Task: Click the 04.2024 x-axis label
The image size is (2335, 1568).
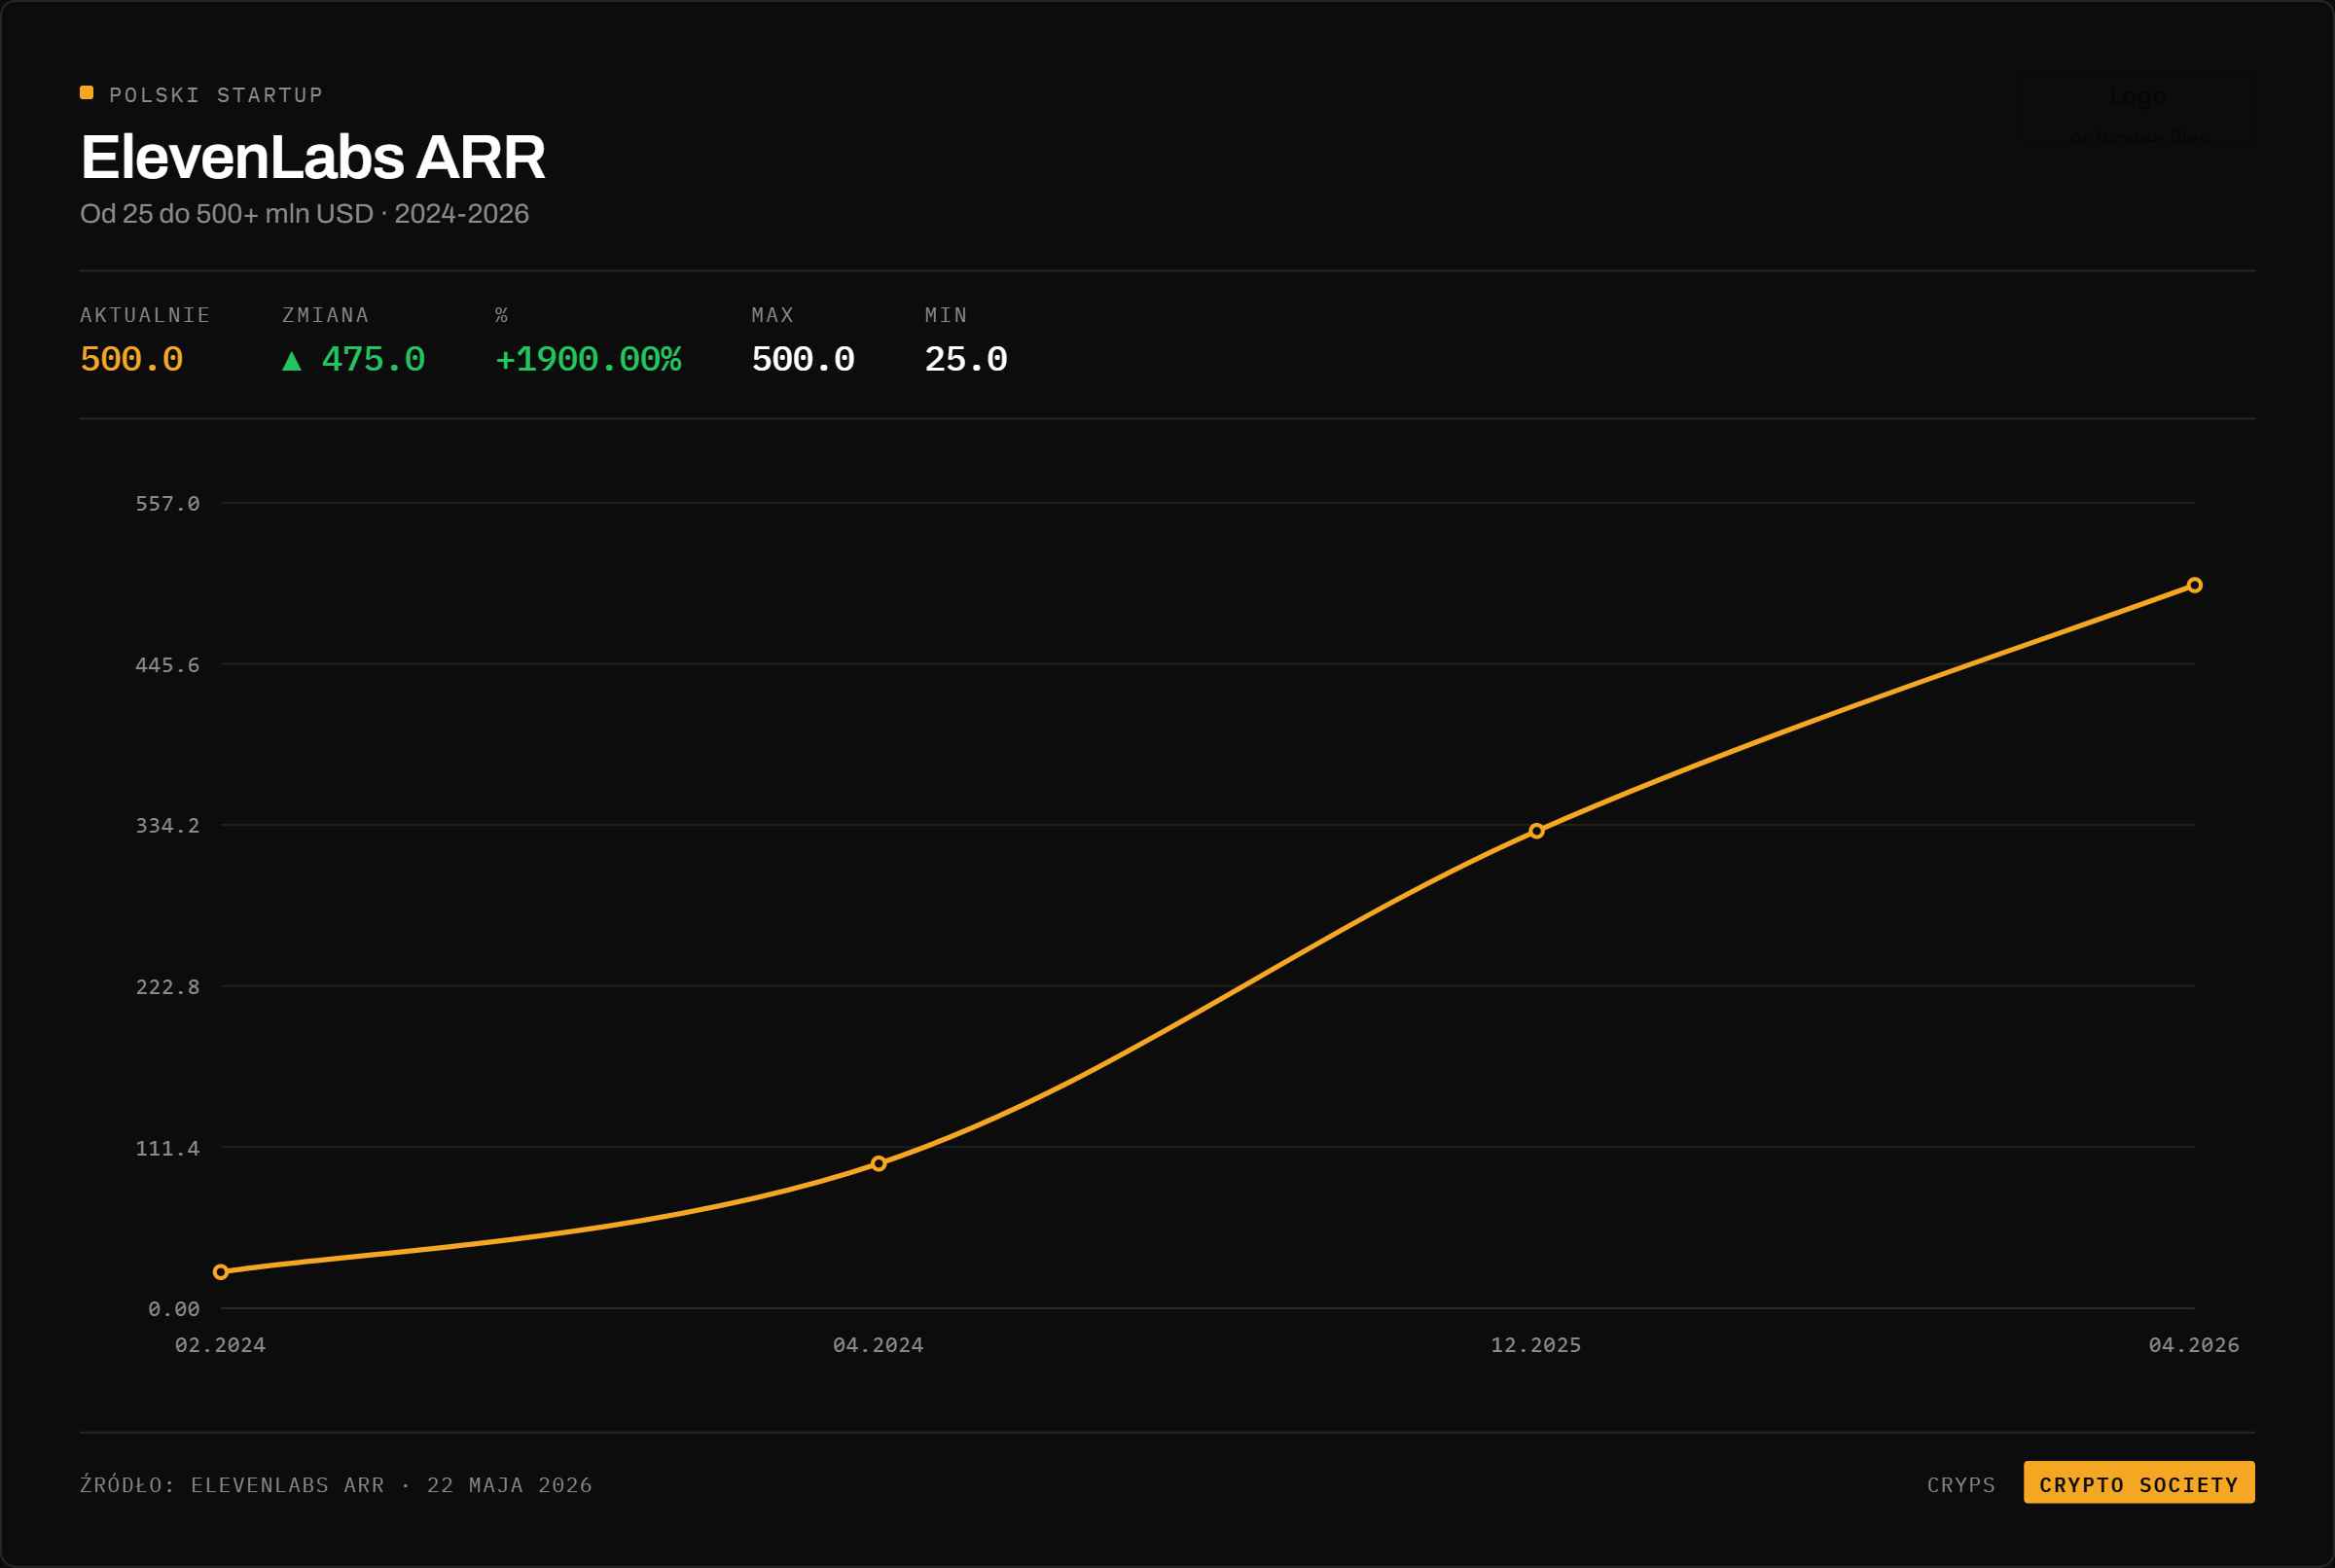Action: click(x=878, y=1345)
